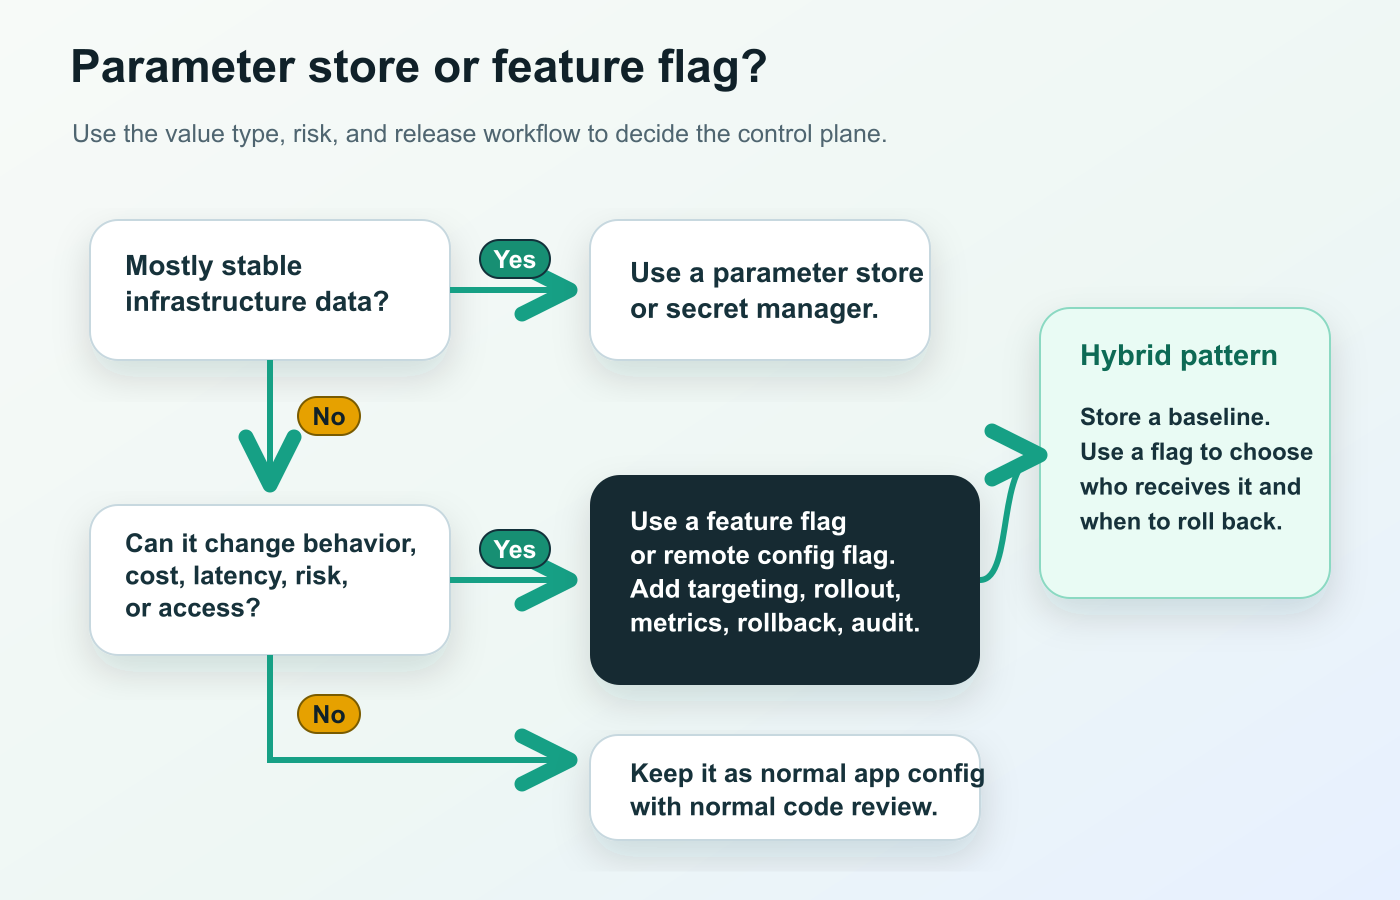This screenshot has height=900, width=1400.
Task: Click the 'Parameter store or feature flag?' title
Action: 419,68
